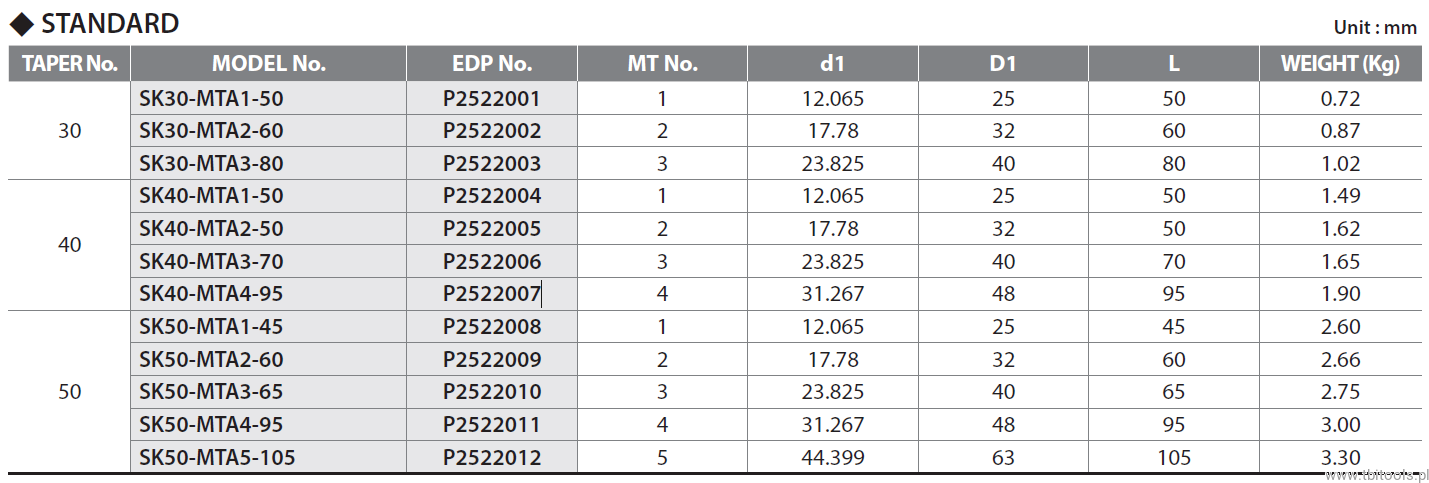This screenshot has height=483, width=1429.
Task: Select the SK30-MTA1-50 model cell
Action: pos(211,98)
